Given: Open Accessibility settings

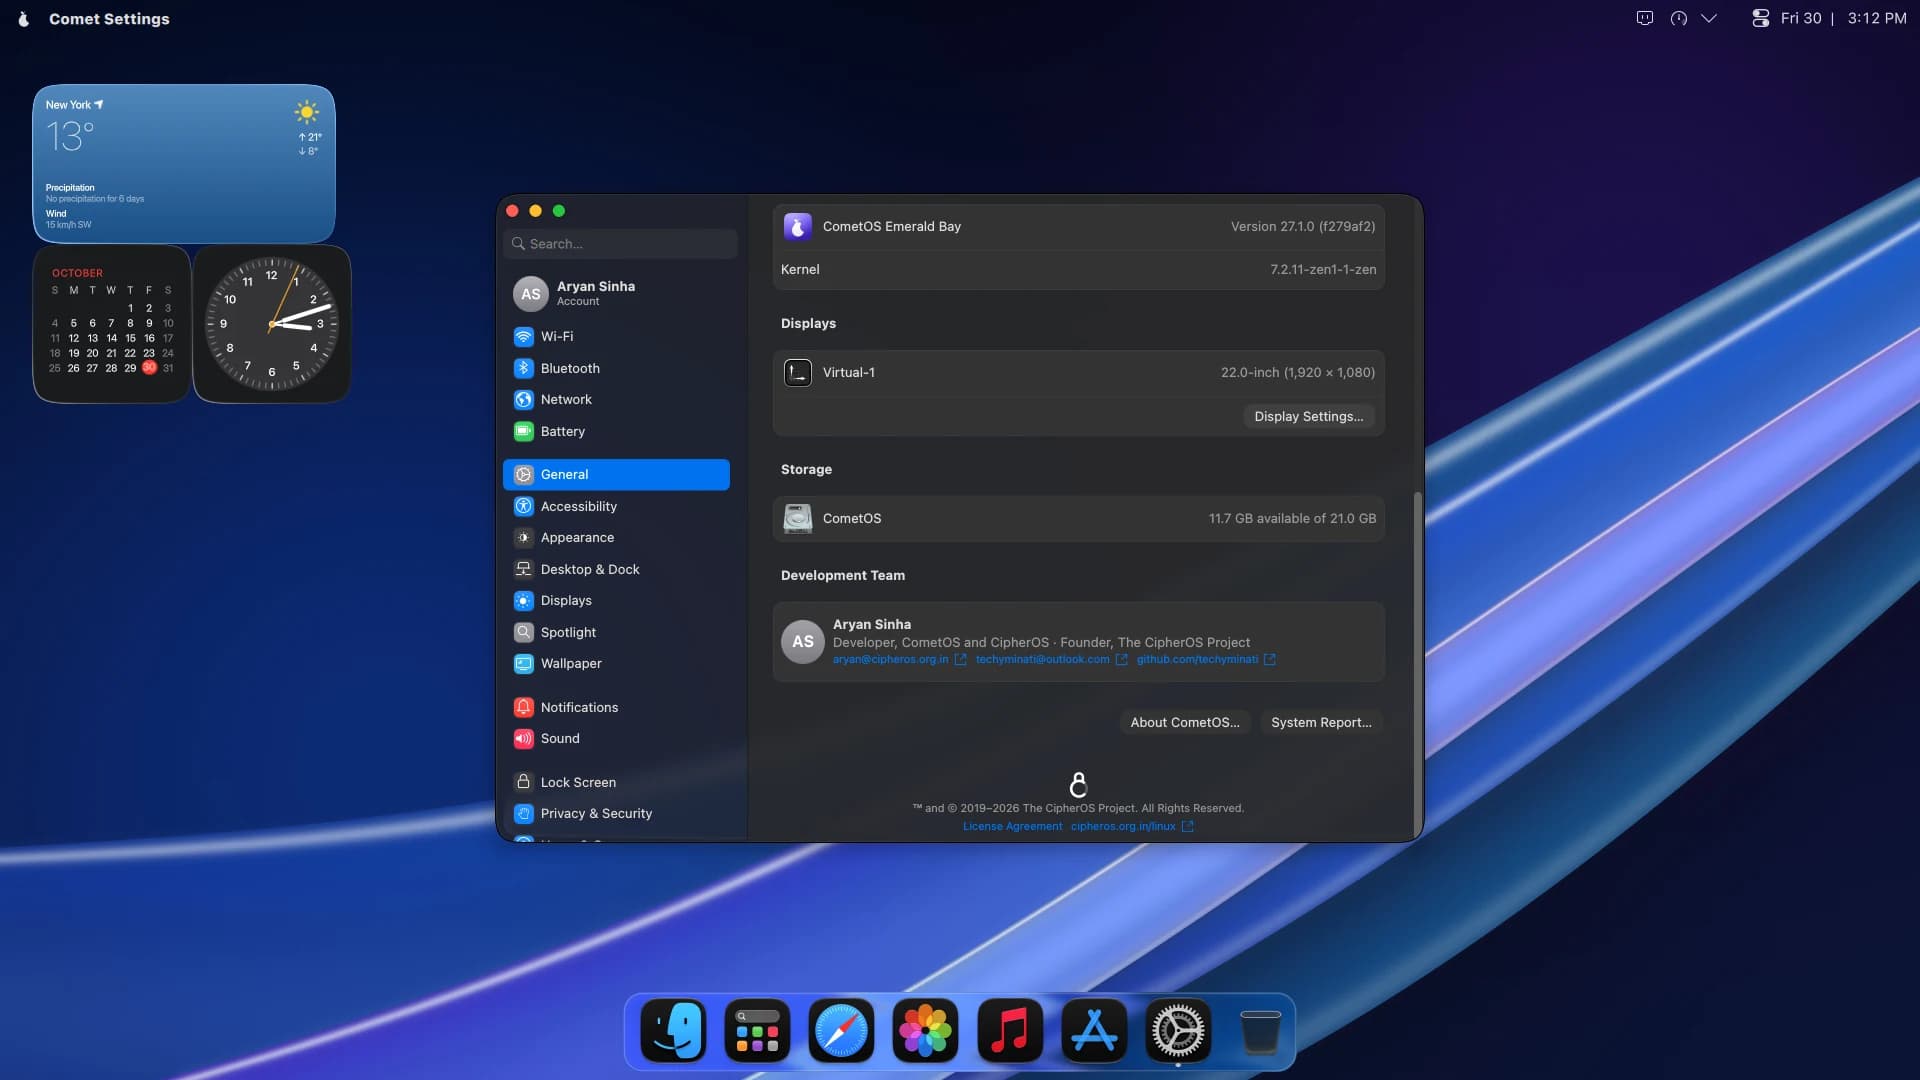Looking at the screenshot, I should click(x=616, y=506).
